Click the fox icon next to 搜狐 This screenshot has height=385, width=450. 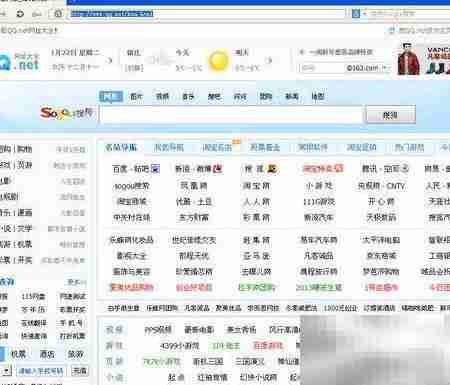pyautogui.click(x=272, y=169)
